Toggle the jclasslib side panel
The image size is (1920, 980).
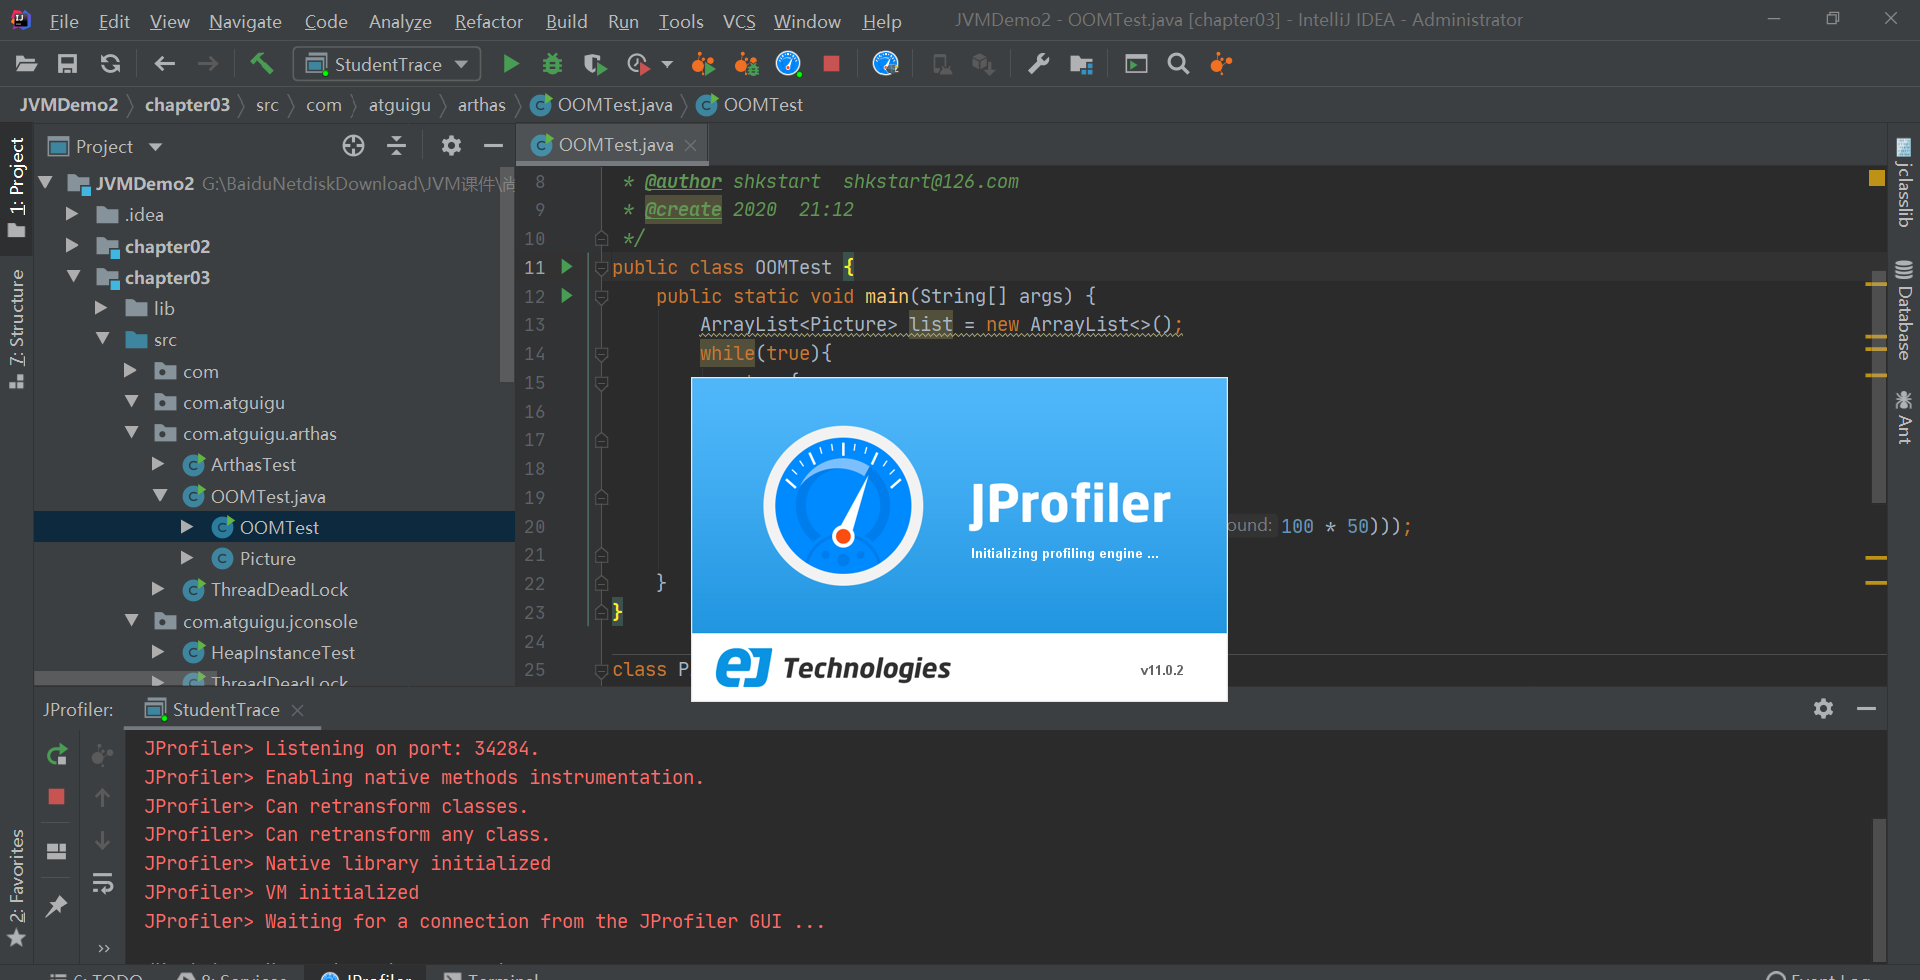pos(1904,183)
